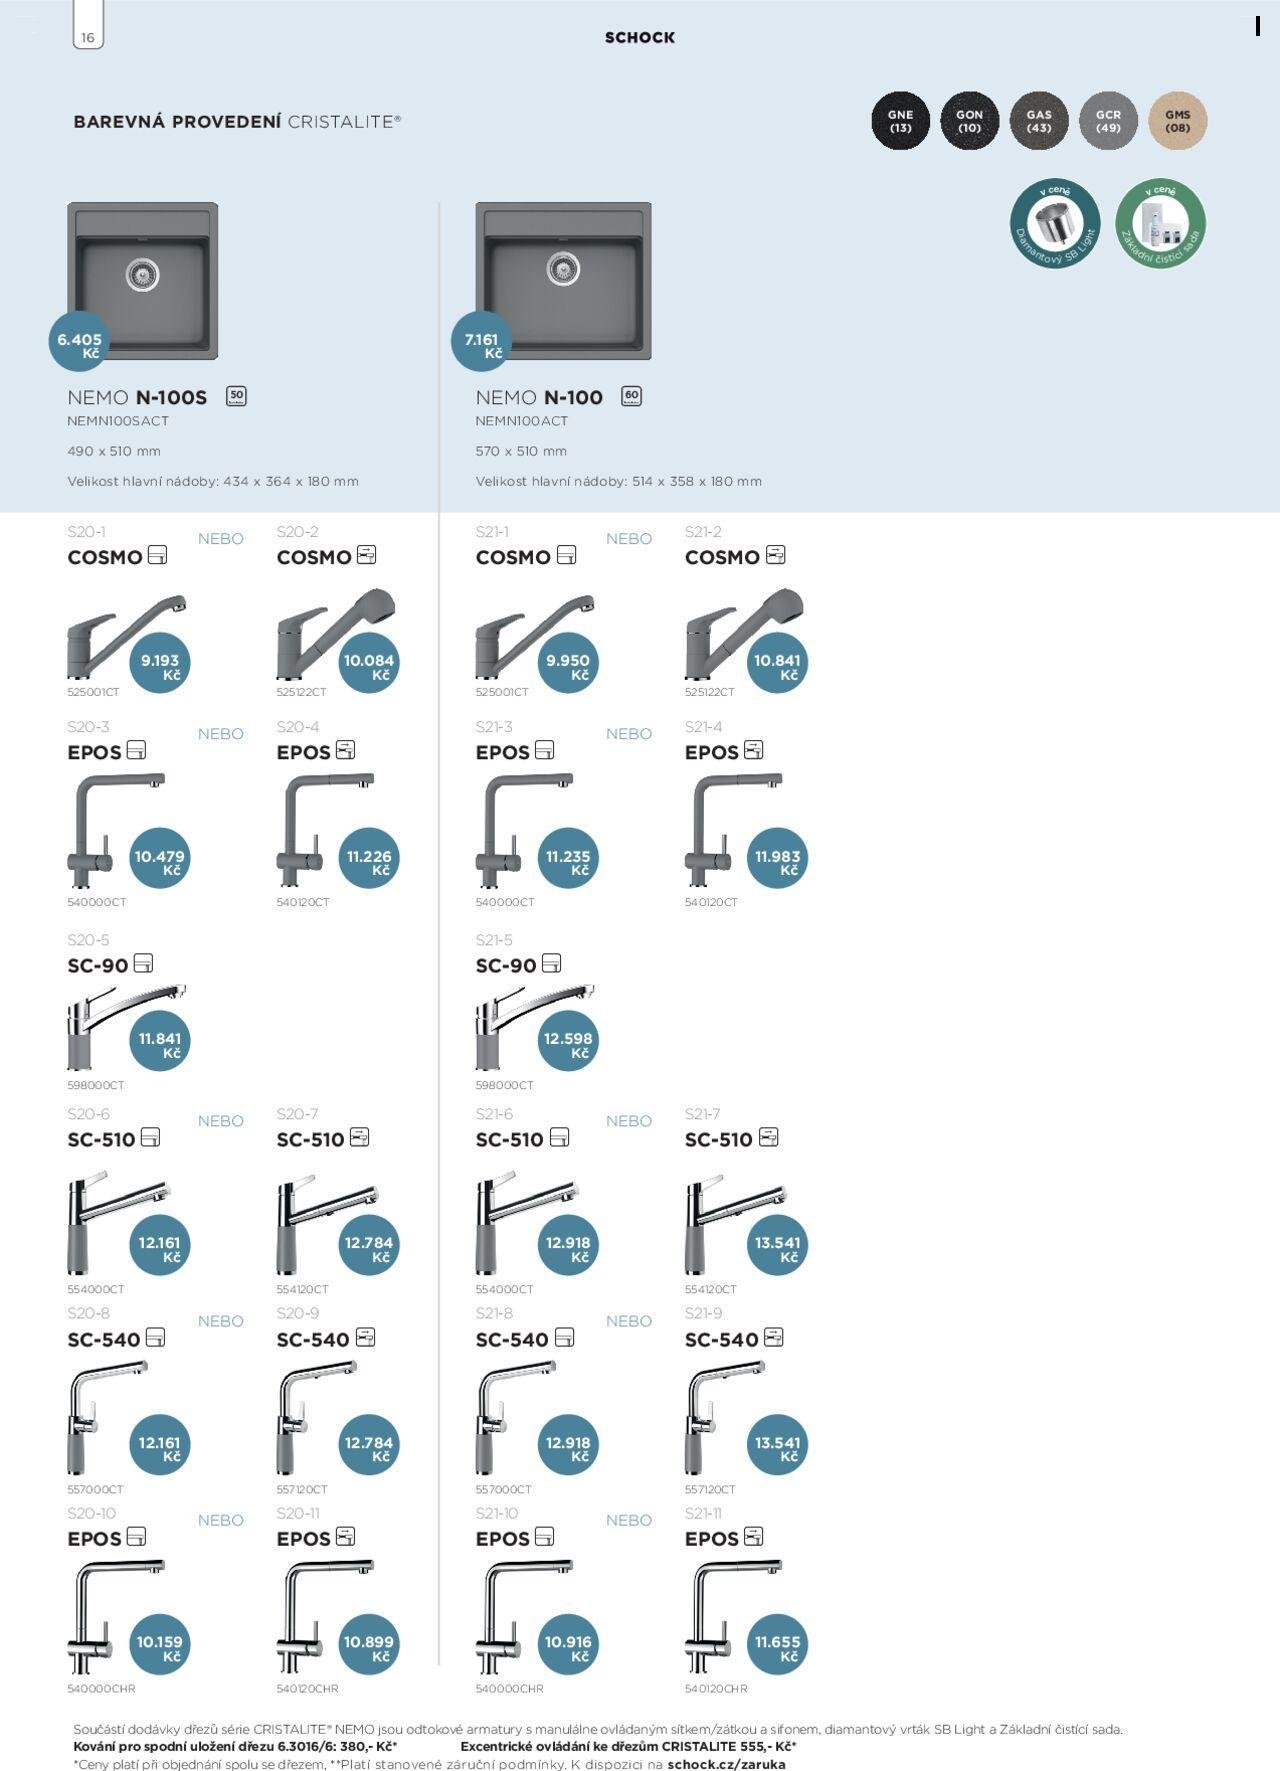This screenshot has width=1280, height=1771.
Task: Click the faucet icon beside S21-5 SC-90
Action: (551, 963)
